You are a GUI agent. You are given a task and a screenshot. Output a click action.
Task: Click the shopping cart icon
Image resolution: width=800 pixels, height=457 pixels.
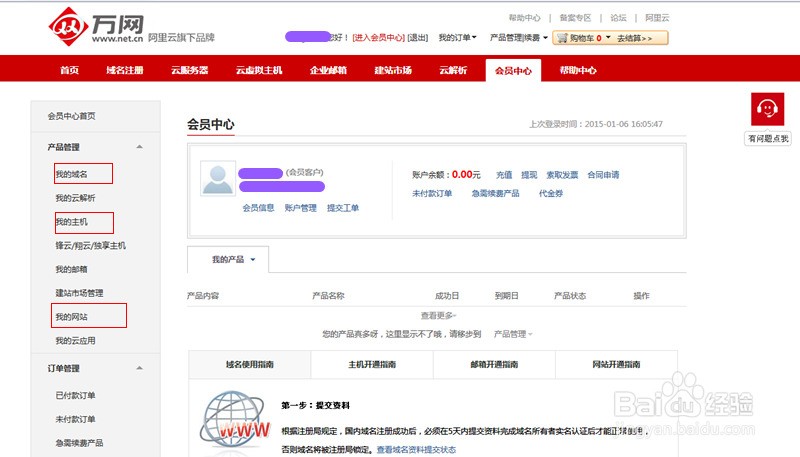coord(562,38)
